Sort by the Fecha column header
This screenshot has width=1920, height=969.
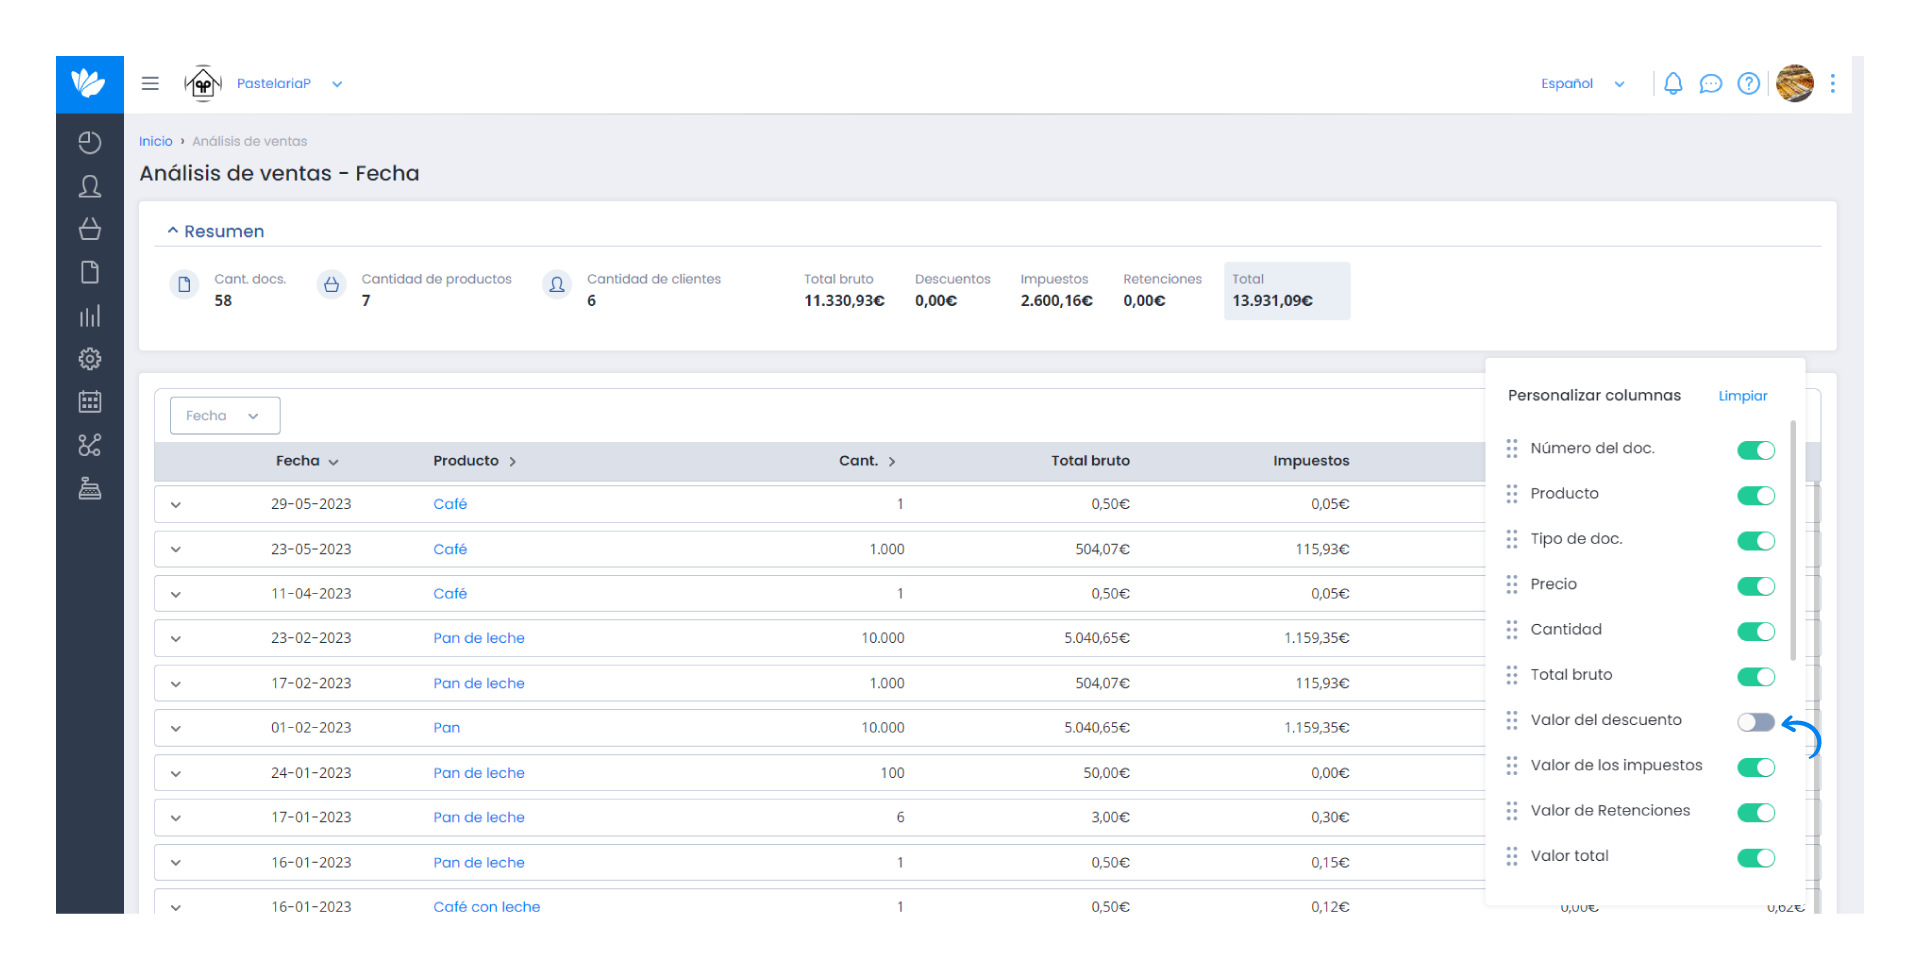click(307, 461)
